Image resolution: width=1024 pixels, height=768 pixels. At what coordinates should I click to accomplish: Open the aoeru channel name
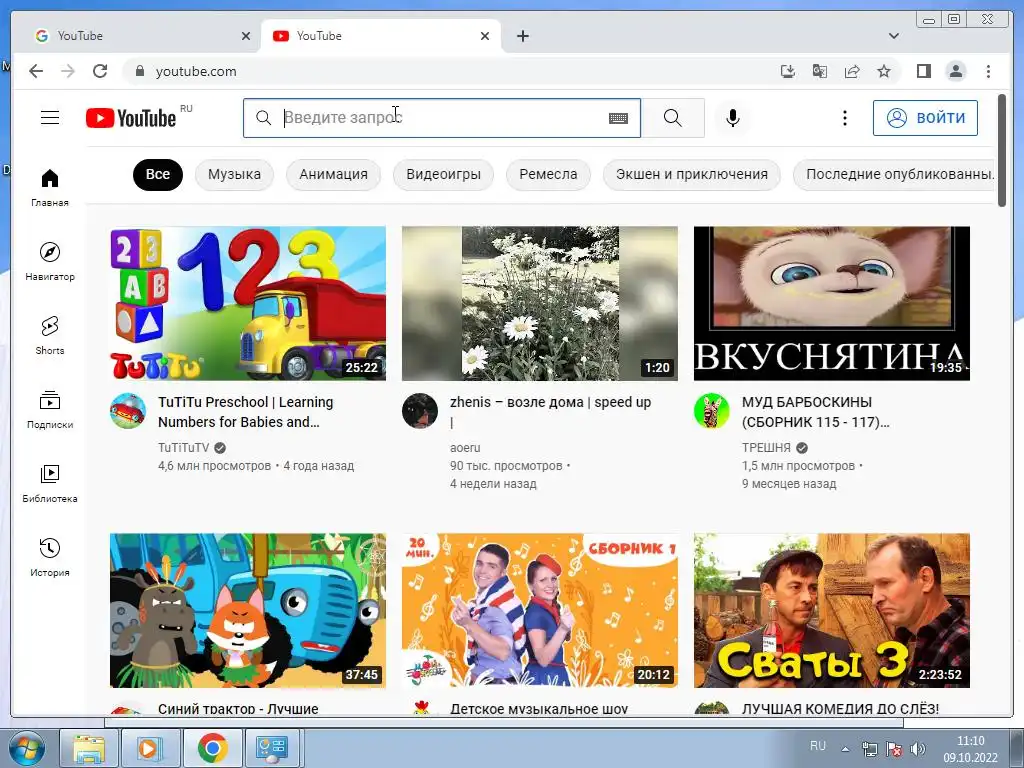coord(465,448)
